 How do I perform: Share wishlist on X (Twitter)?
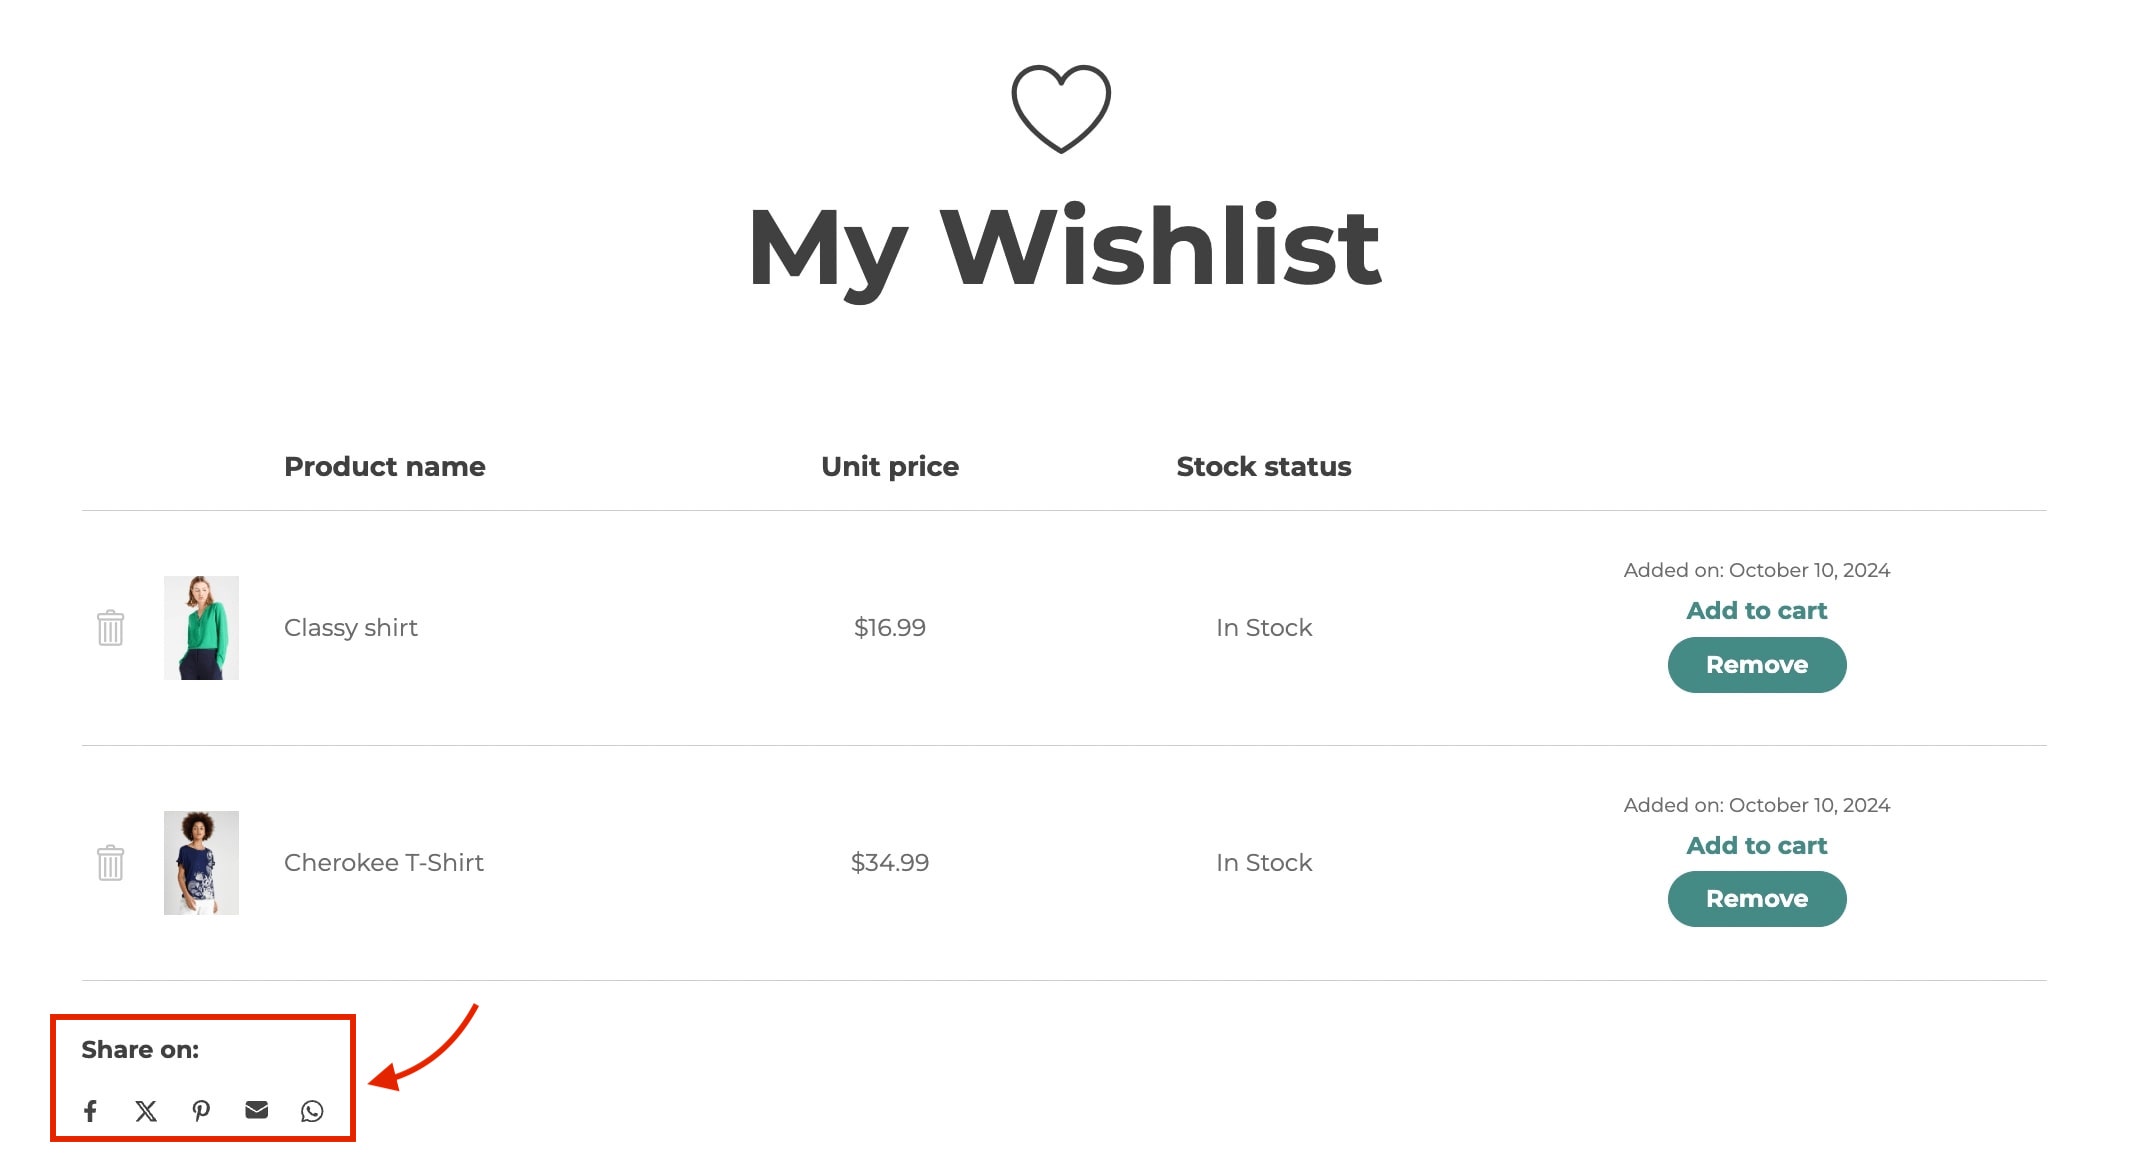point(146,1111)
